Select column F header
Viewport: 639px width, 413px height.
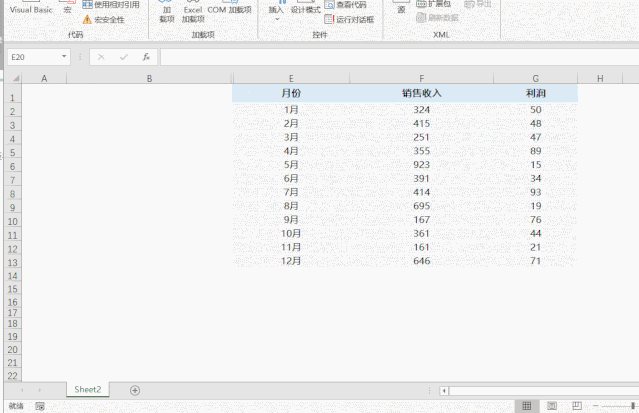click(422, 78)
